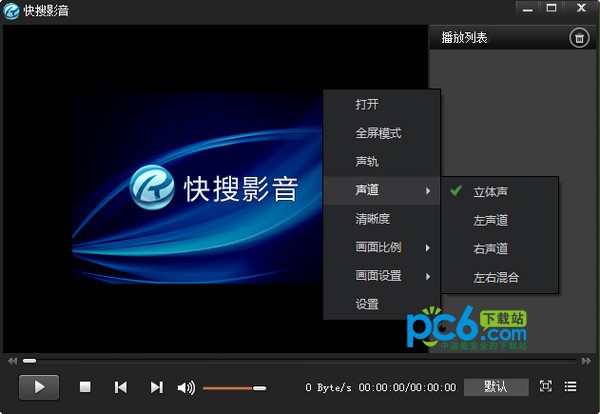Viewport: 600px width, 414px height.
Task: Toggle fullscreen via the frame icon
Action: [x=545, y=386]
